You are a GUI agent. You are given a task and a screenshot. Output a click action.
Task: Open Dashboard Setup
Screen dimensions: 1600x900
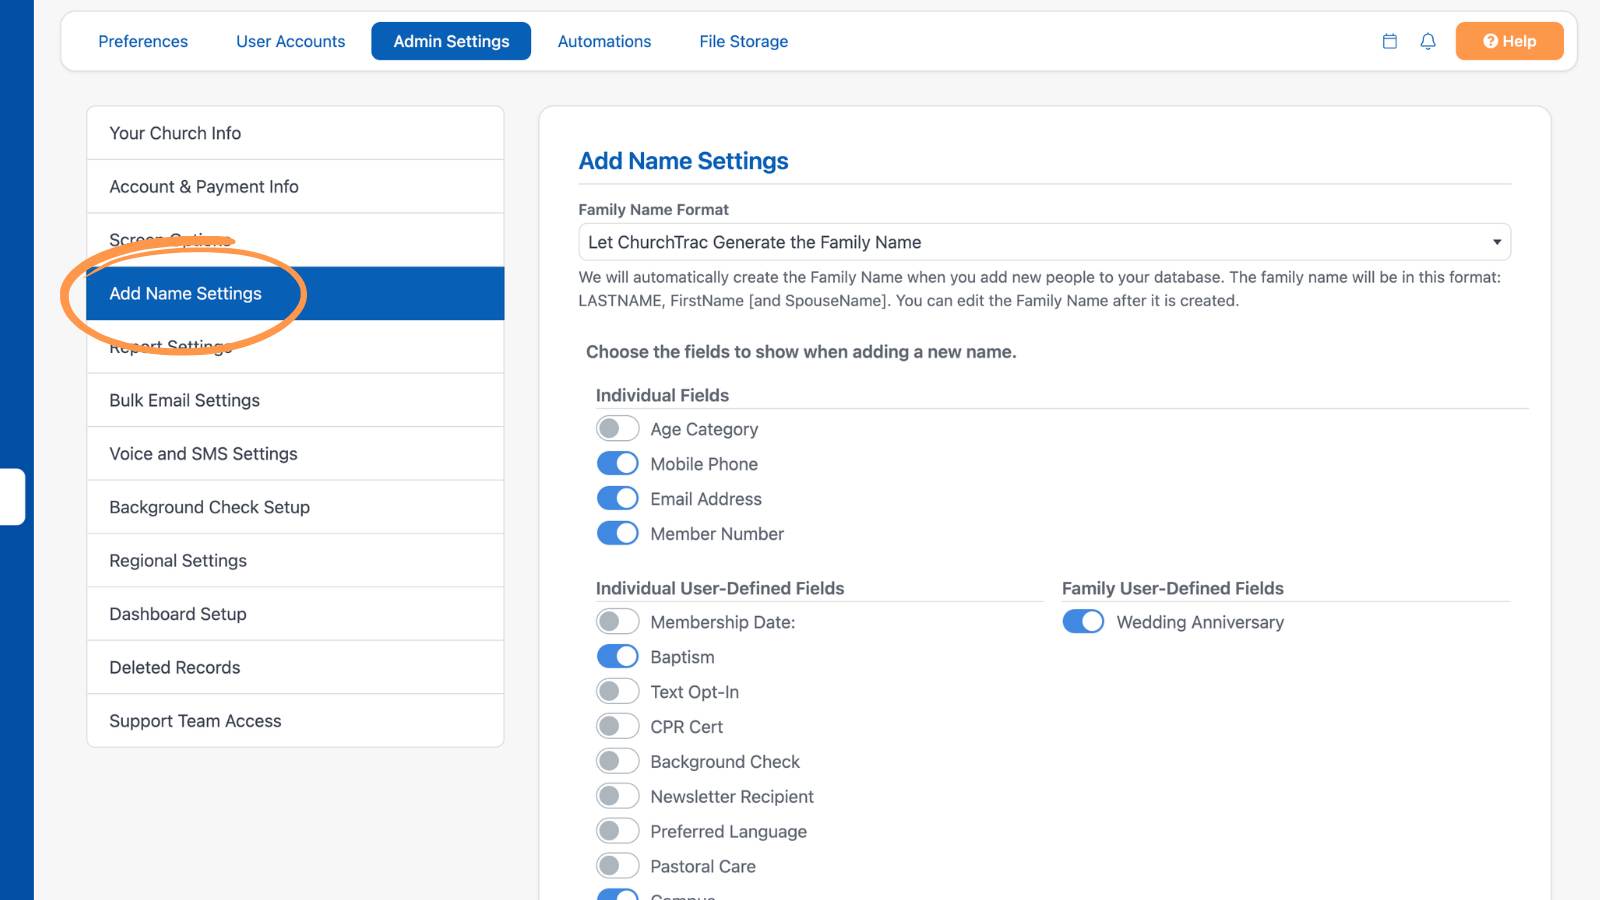[x=295, y=614]
